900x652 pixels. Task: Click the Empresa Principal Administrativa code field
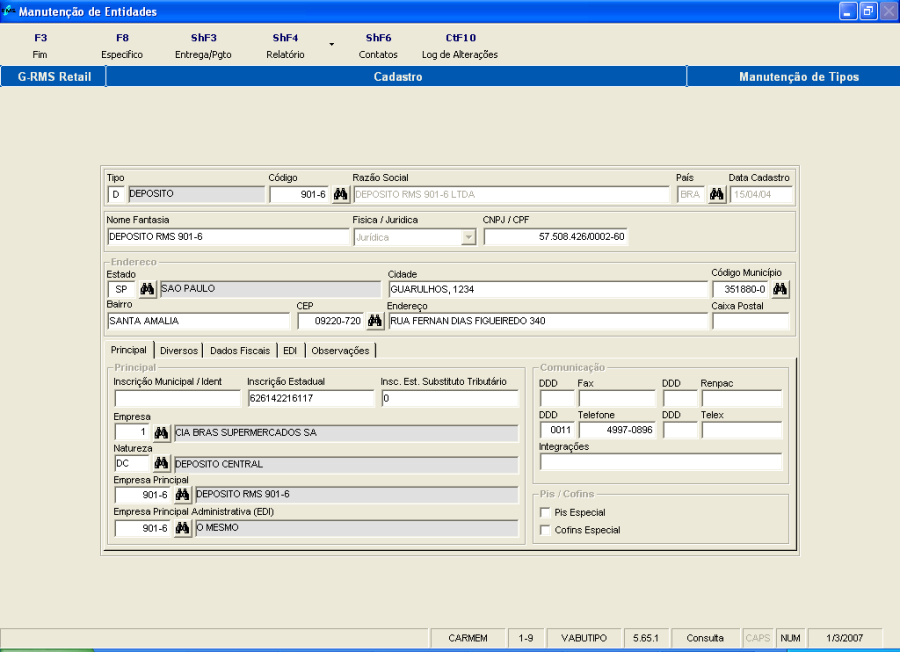pyautogui.click(x=142, y=528)
